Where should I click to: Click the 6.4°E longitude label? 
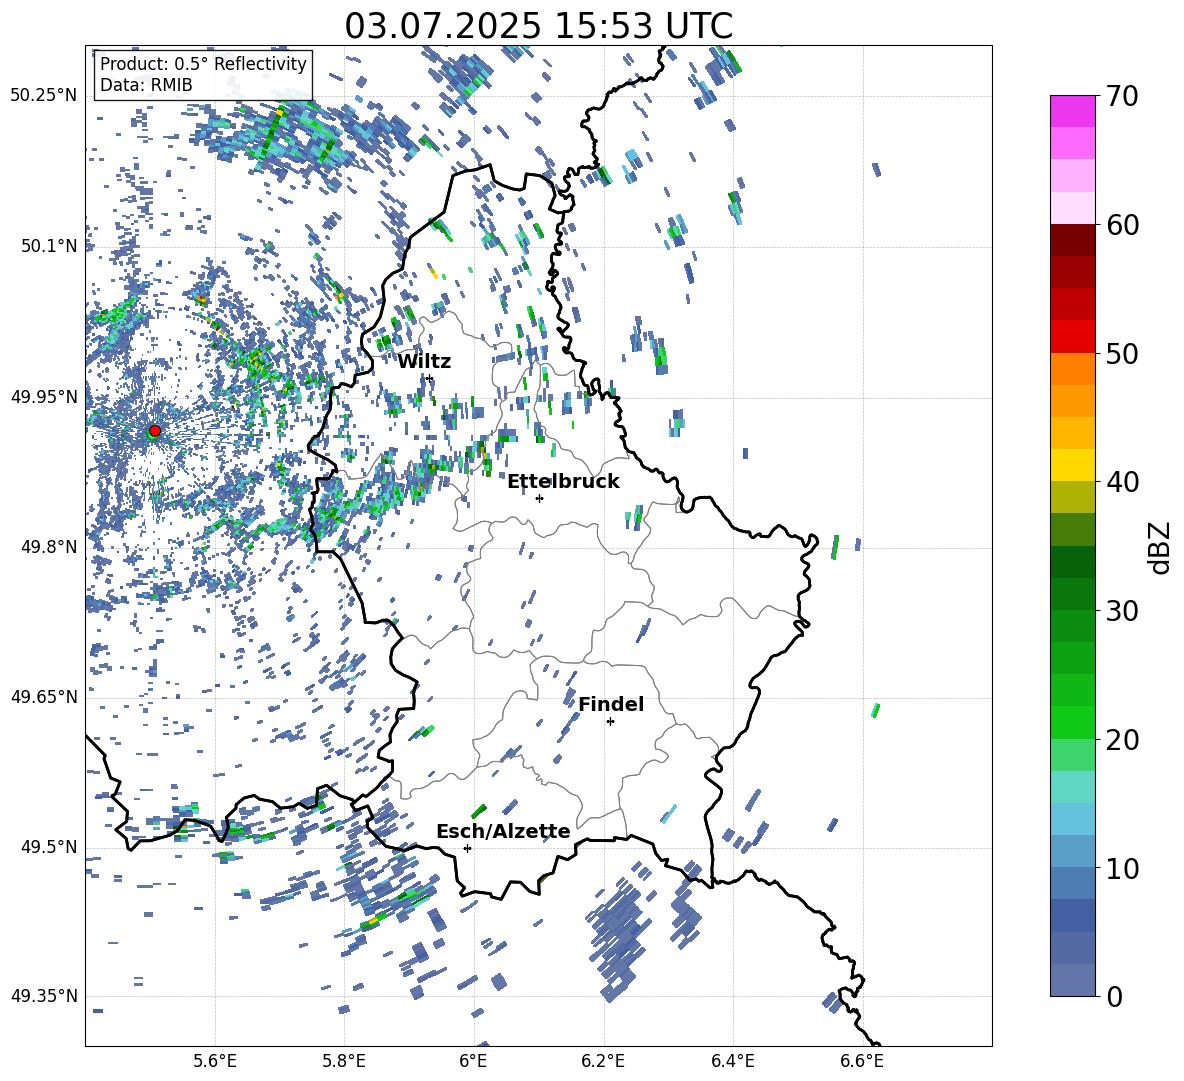click(x=732, y=1061)
